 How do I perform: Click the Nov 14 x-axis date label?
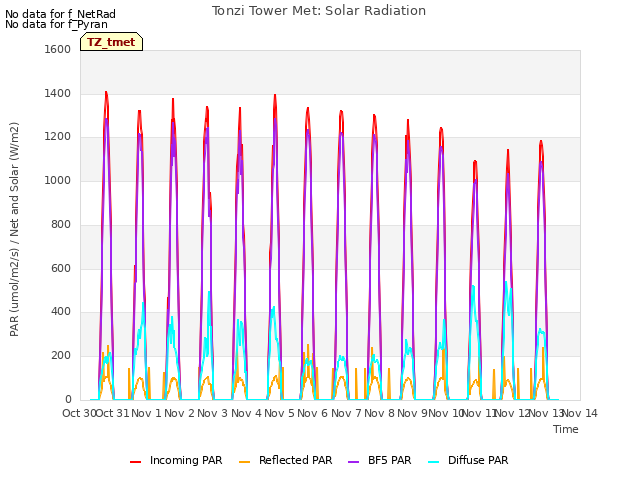pos(580,413)
